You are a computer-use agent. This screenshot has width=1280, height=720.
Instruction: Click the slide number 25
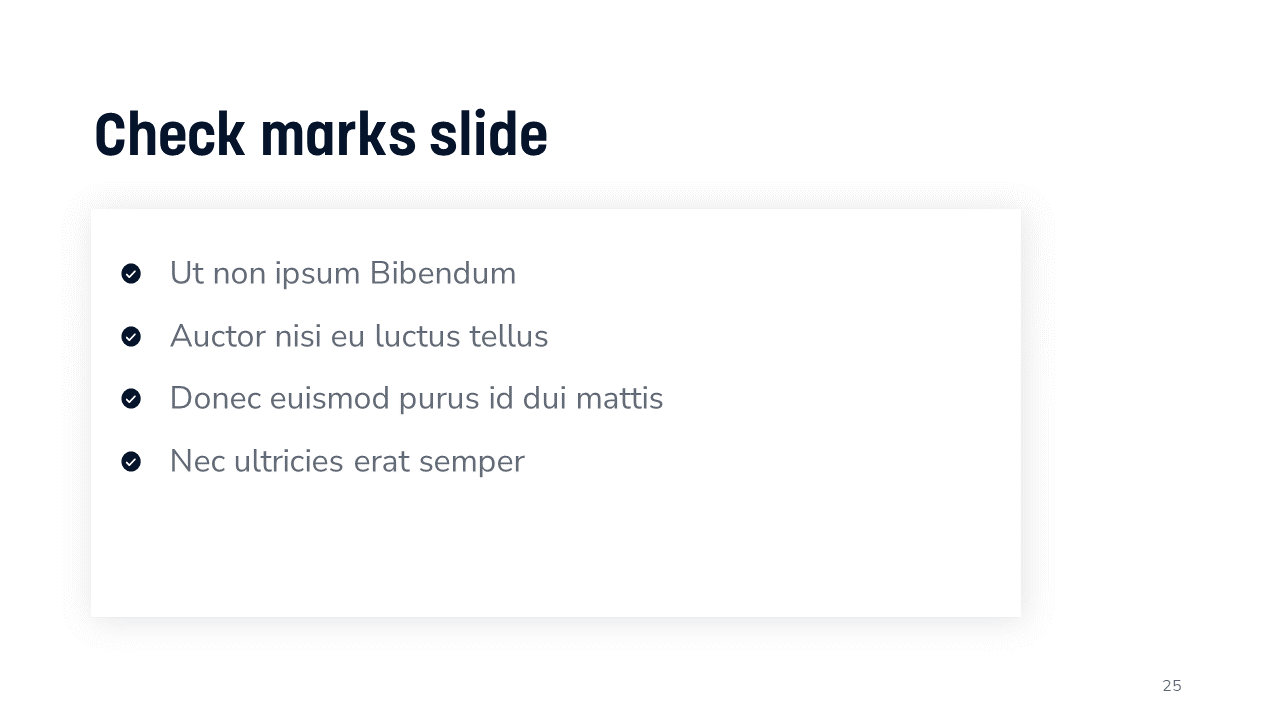click(x=1172, y=686)
